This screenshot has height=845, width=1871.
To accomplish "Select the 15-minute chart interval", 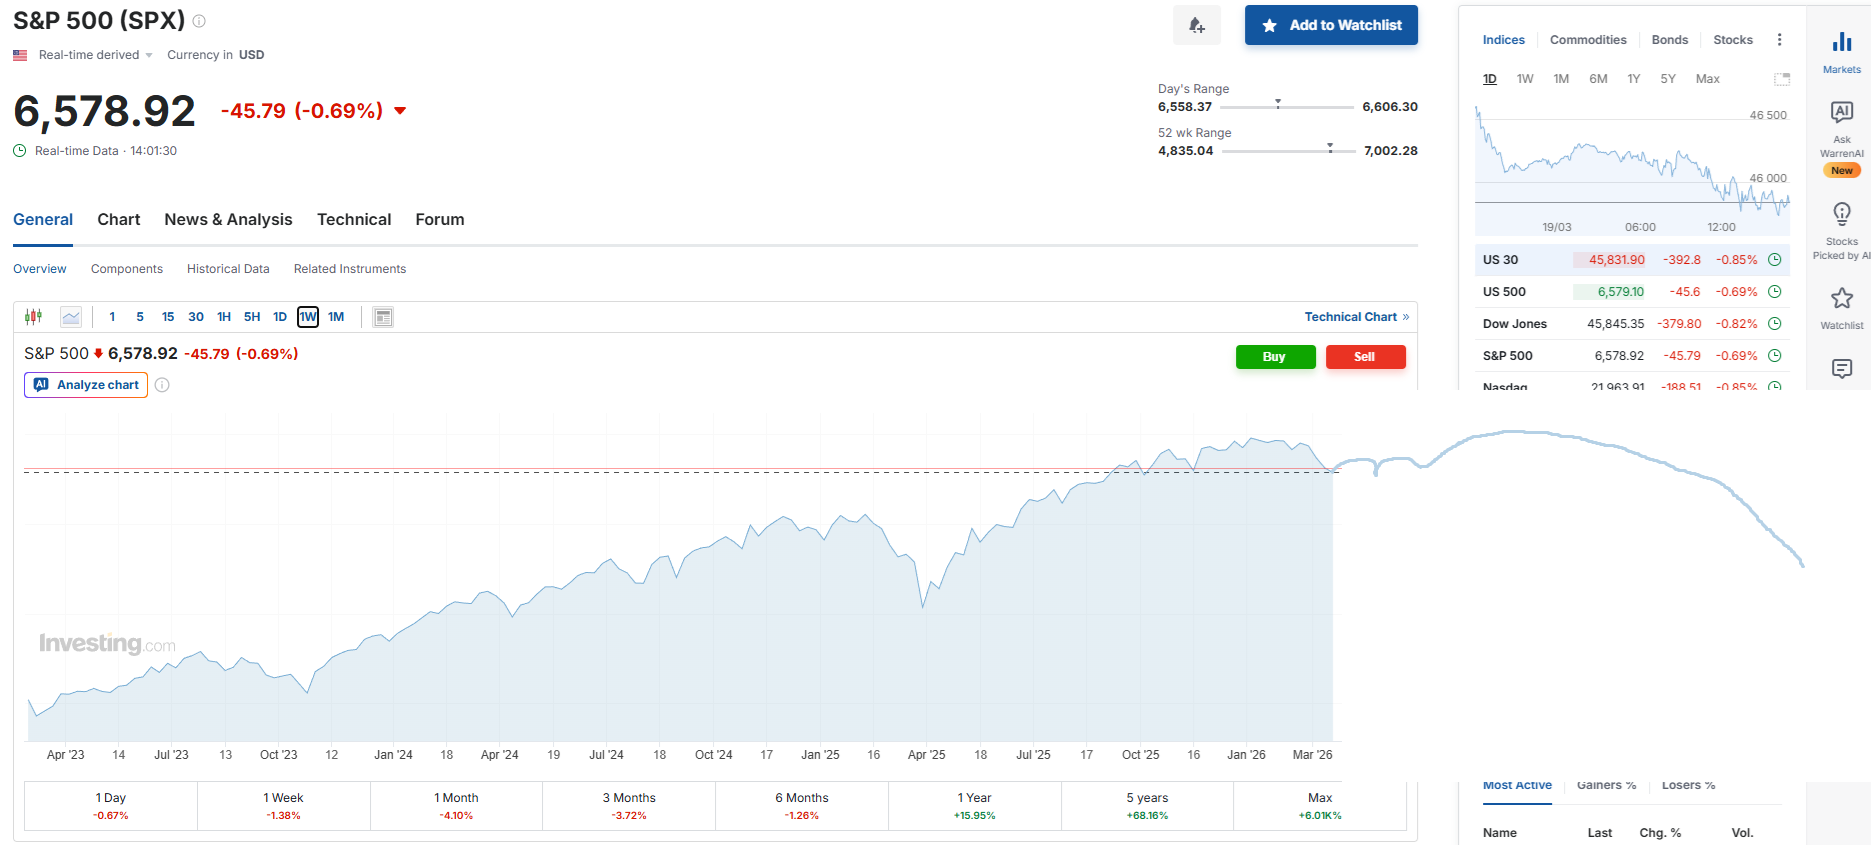I will coord(168,317).
